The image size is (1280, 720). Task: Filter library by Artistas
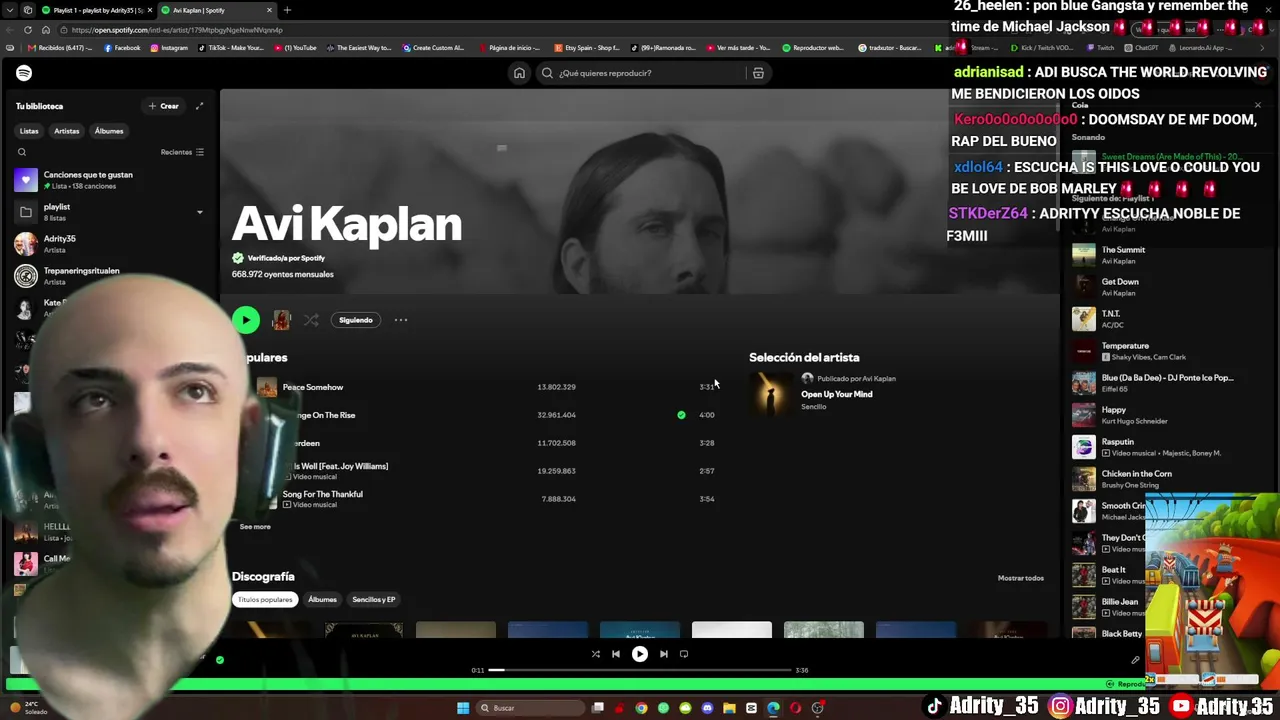pyautogui.click(x=67, y=131)
